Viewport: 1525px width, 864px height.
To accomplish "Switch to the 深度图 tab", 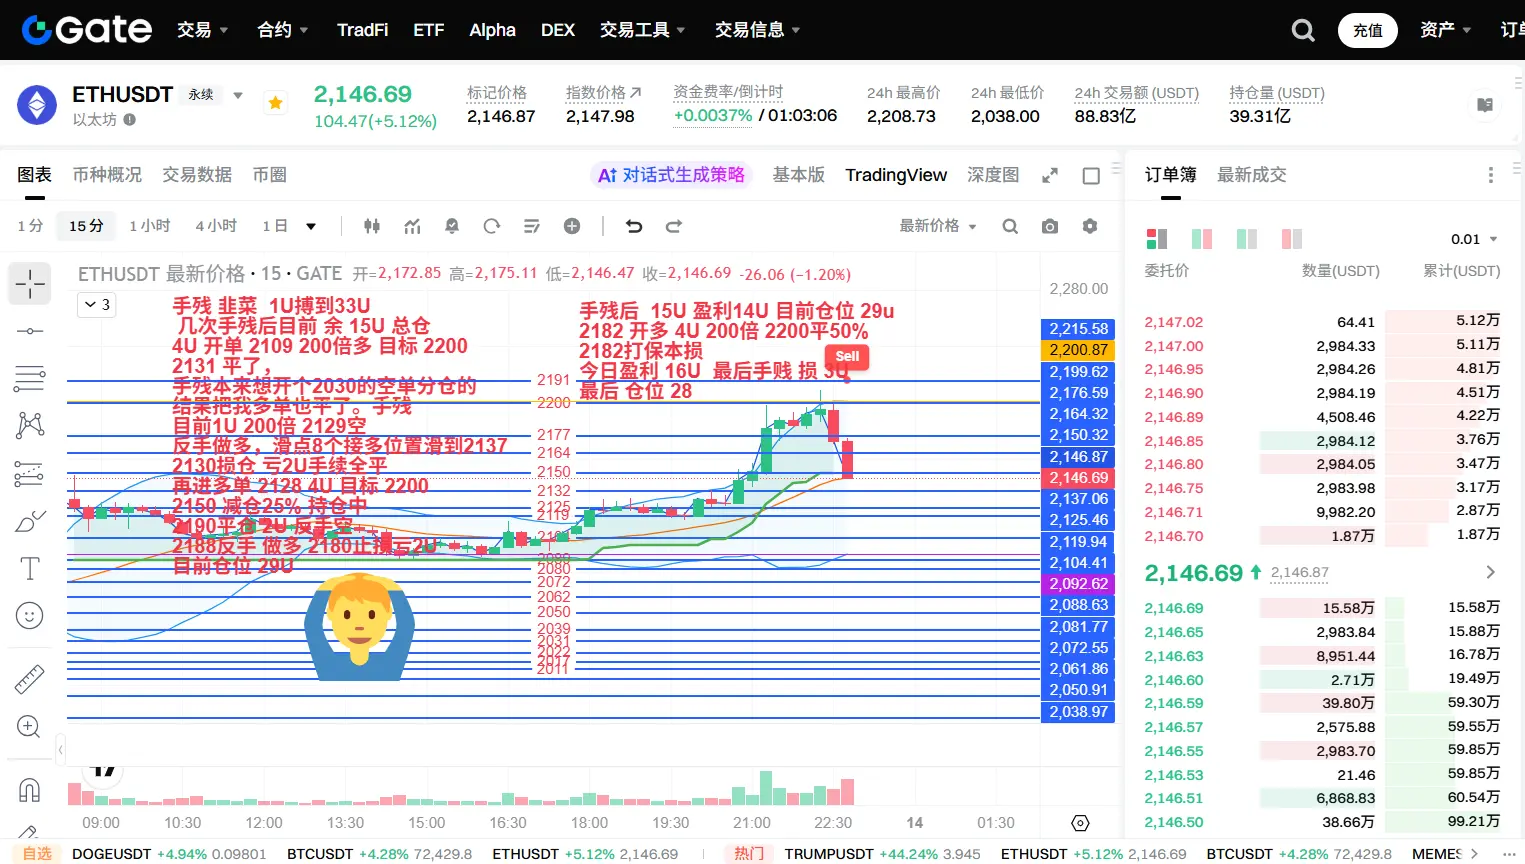I will tap(993, 175).
